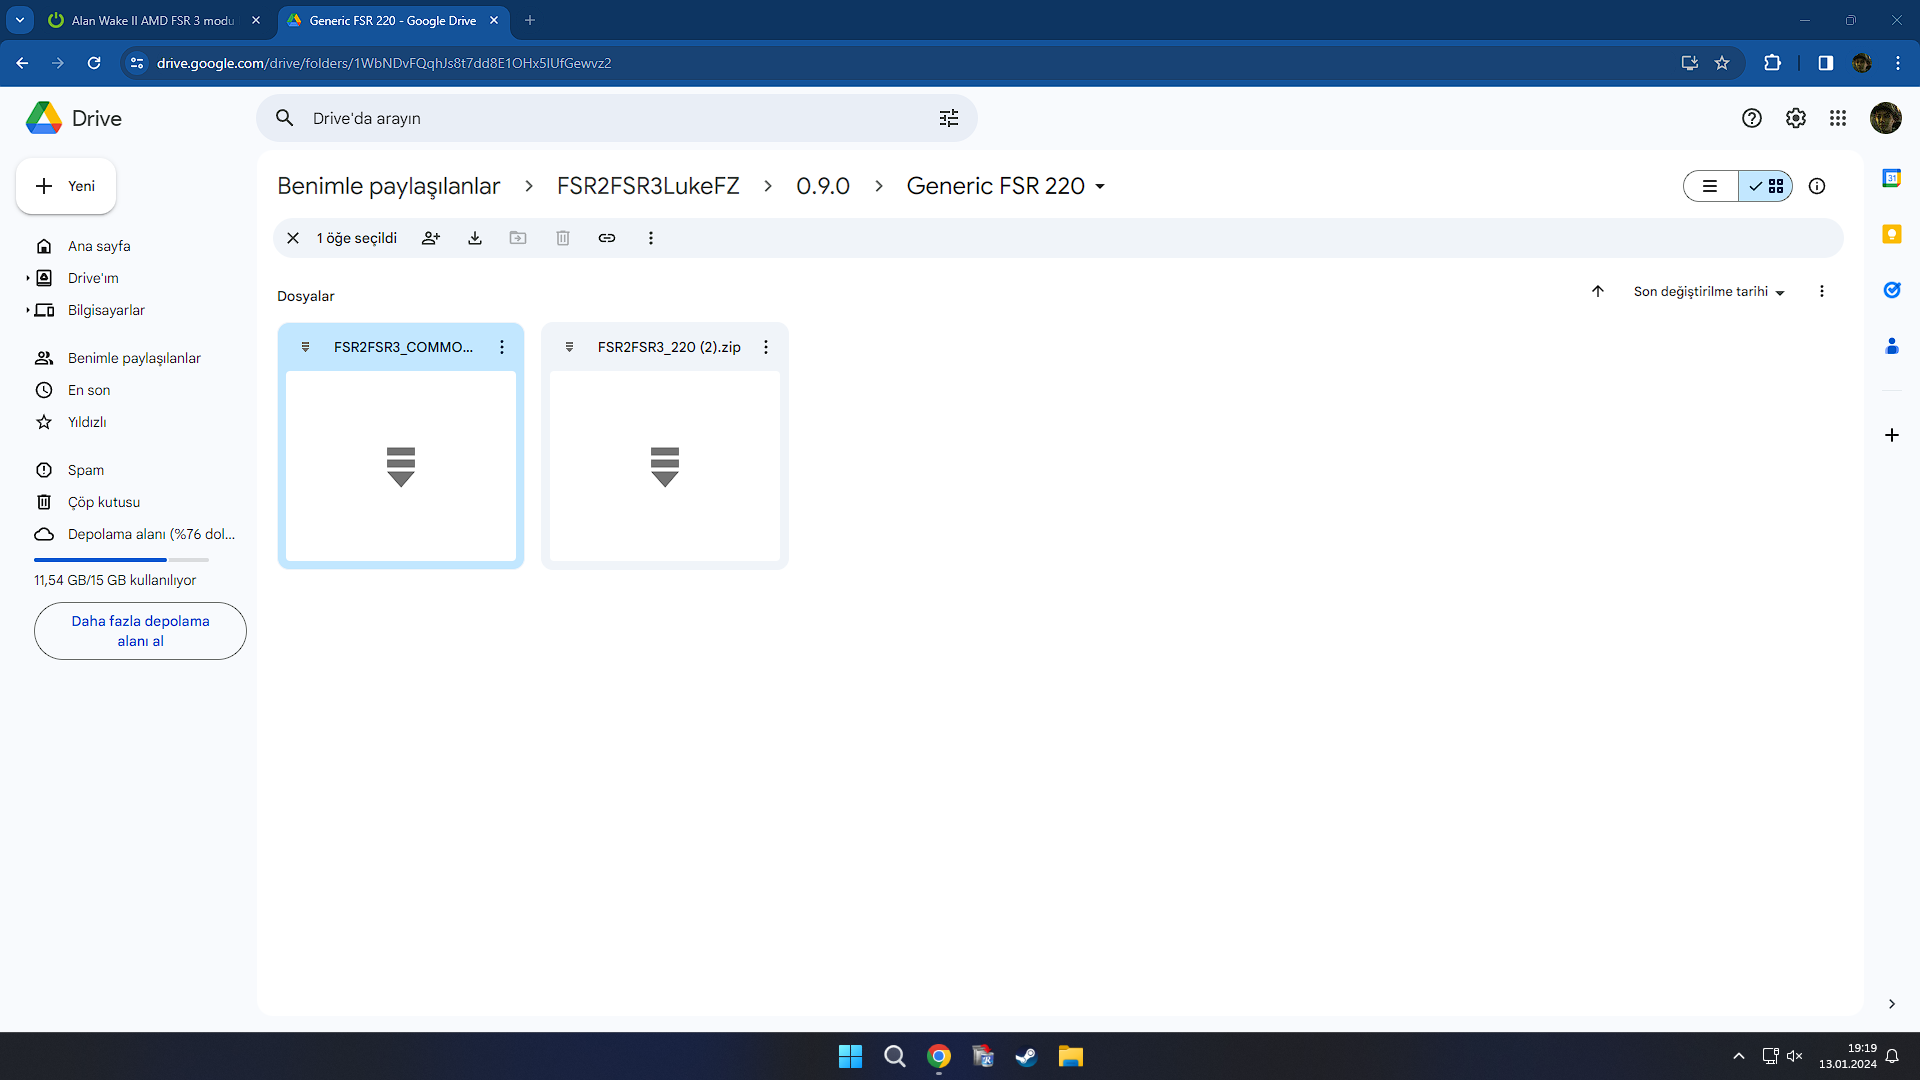The height and width of the screenshot is (1080, 1920).
Task: Select FSR2FSR3_220 (2).zip file thumbnail
Action: 665,466
